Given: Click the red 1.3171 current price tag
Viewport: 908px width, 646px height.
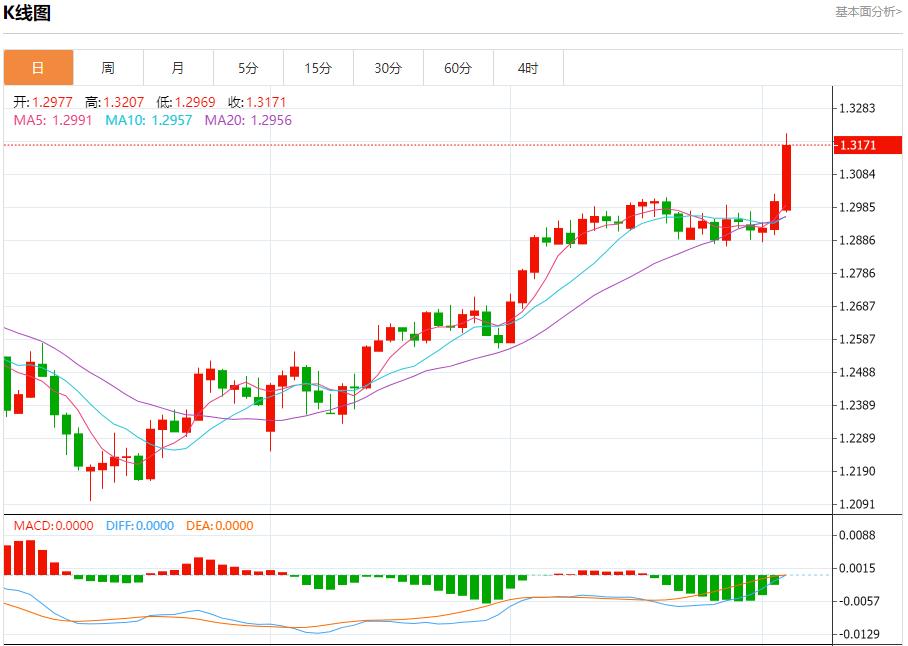Looking at the screenshot, I should tap(858, 145).
